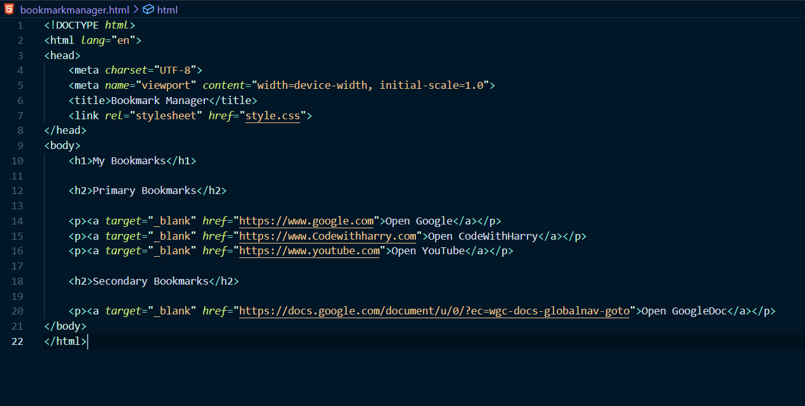This screenshot has width=805, height=406.
Task: Open bookmarkmanager.html breadcrumb item
Action: point(74,10)
